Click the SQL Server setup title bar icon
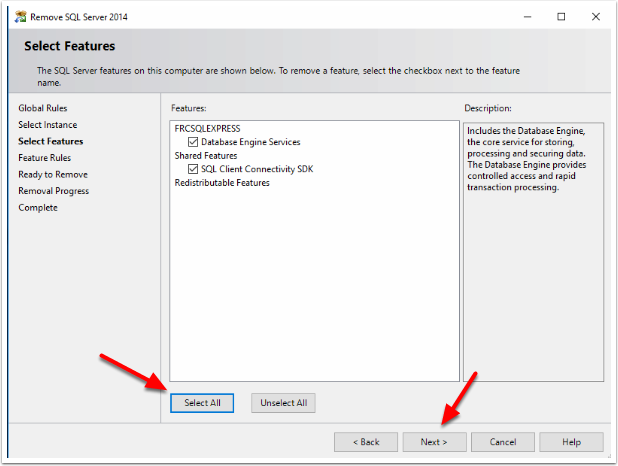618x466 pixels. tap(20, 17)
